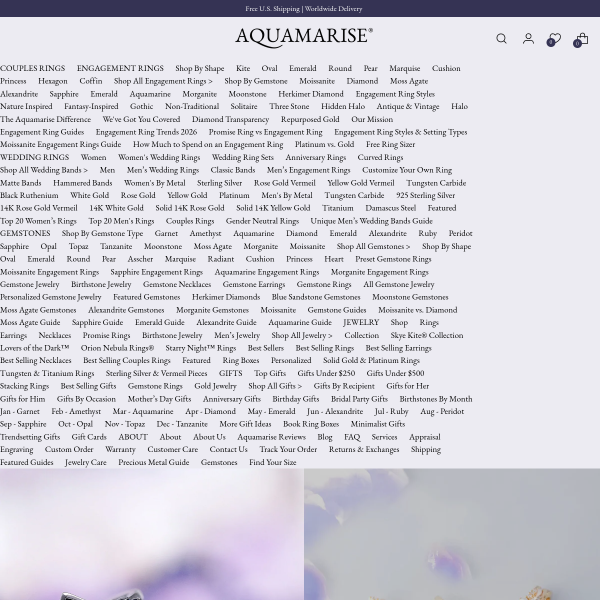Open Top 20 Women's Rings
Viewport: 600px width, 600px height.
tap(38, 221)
